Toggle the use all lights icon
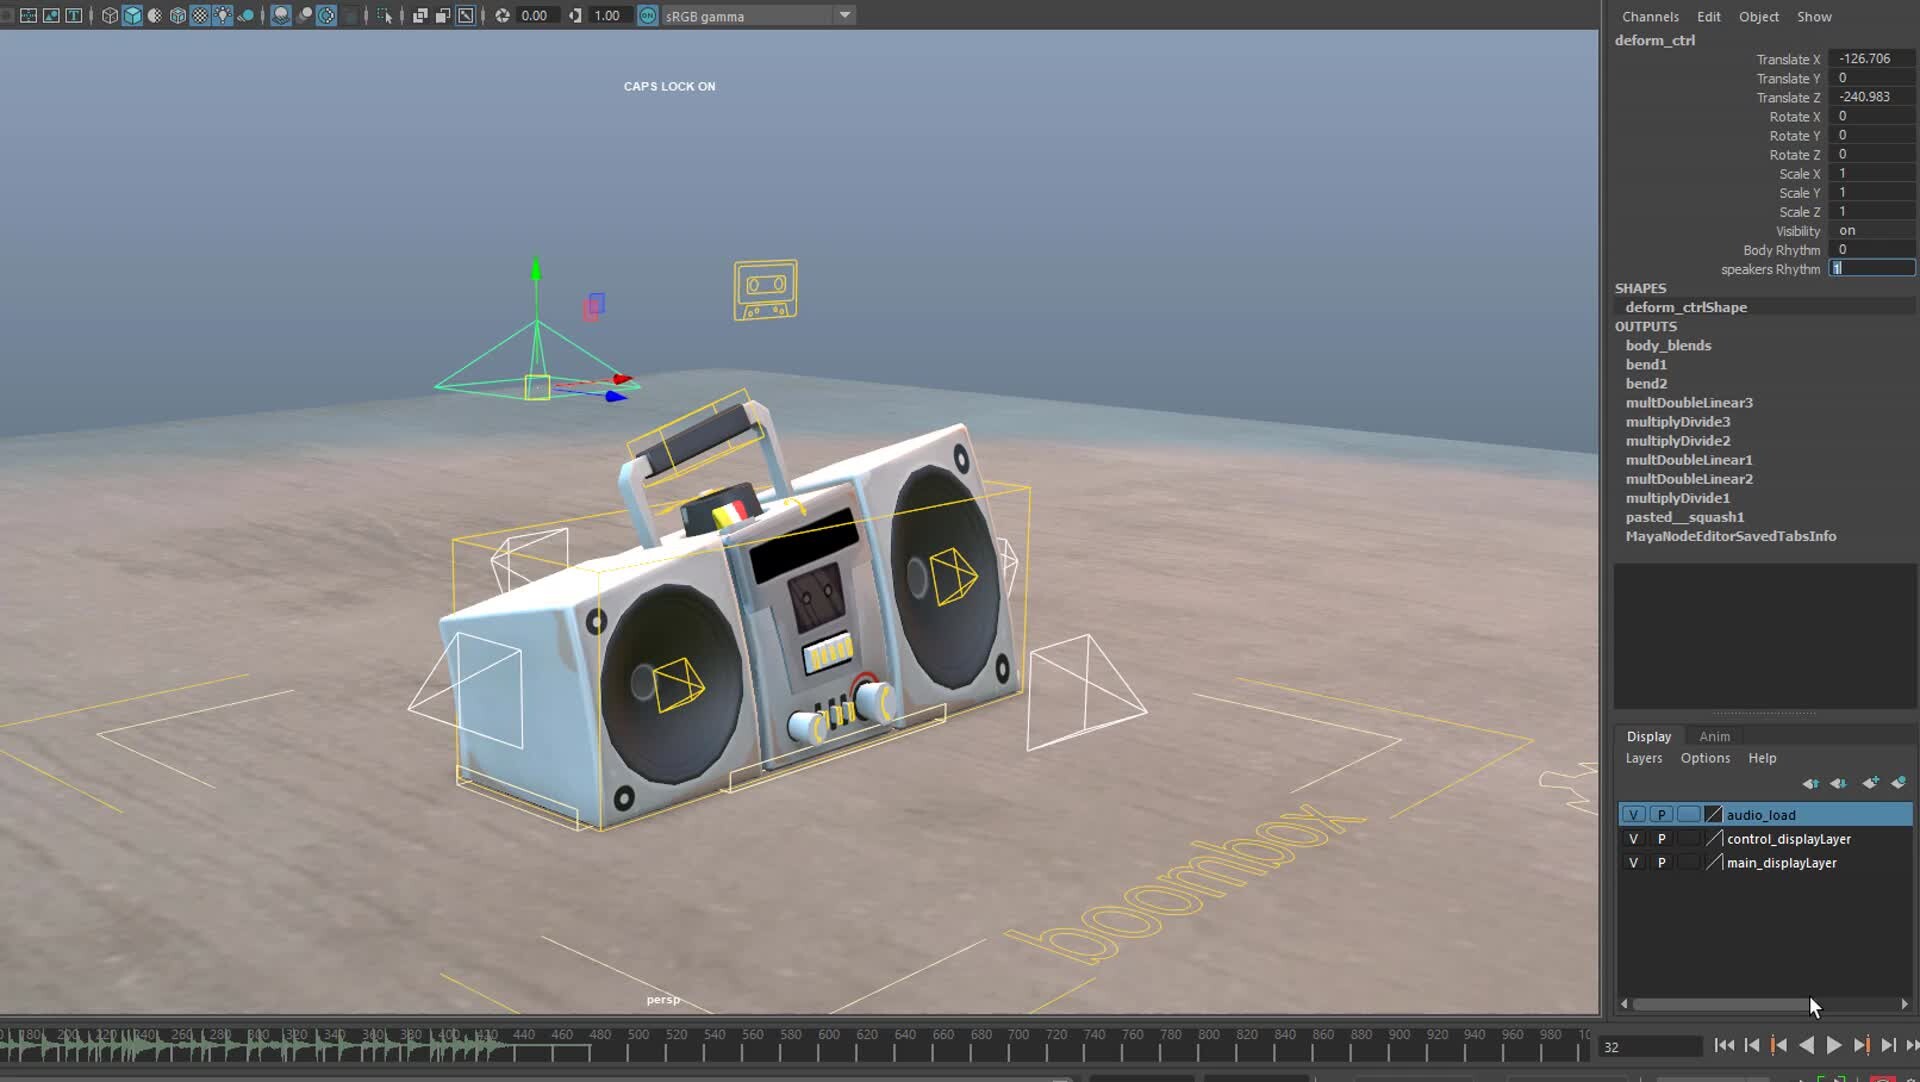 (223, 15)
